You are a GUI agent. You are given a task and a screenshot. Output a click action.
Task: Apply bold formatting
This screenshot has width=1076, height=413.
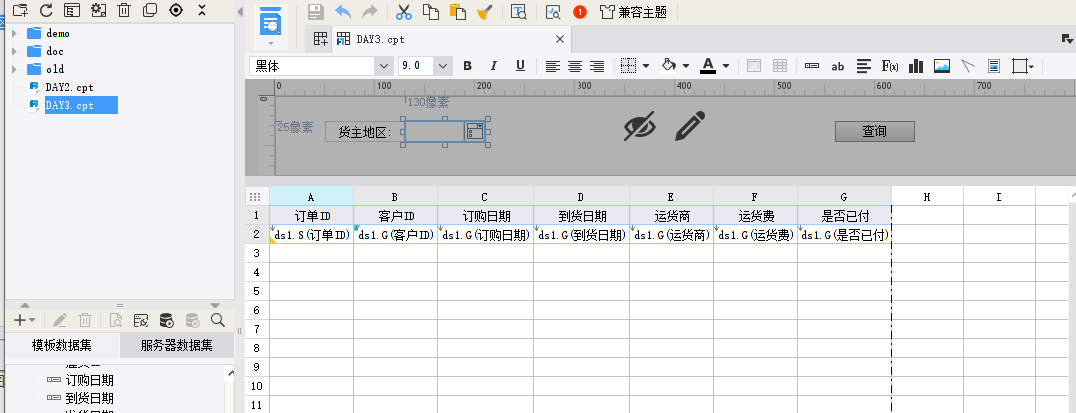click(x=467, y=66)
